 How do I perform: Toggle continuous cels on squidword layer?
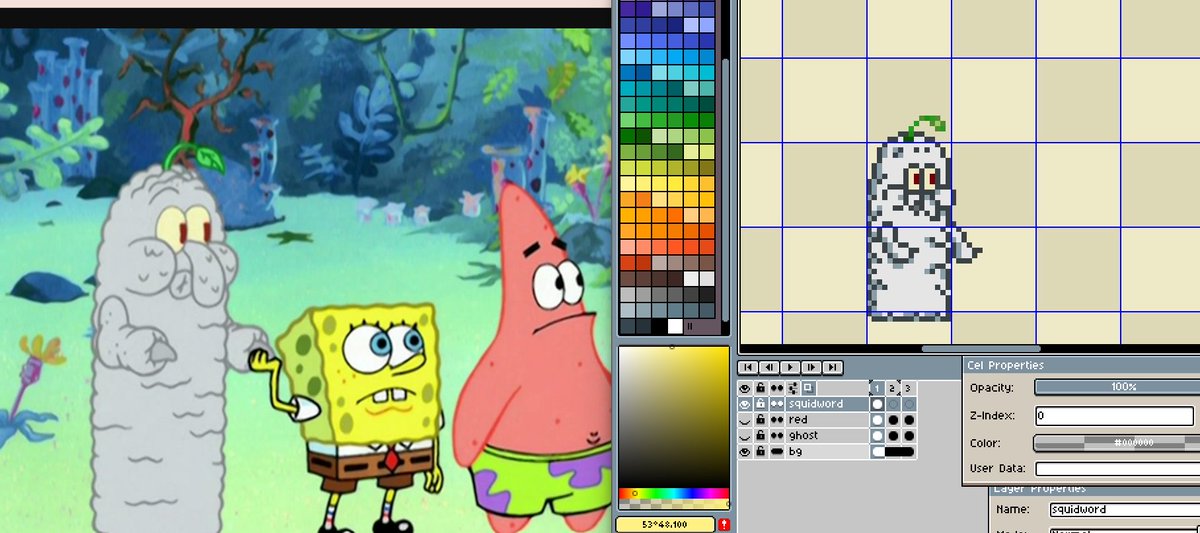pos(777,404)
